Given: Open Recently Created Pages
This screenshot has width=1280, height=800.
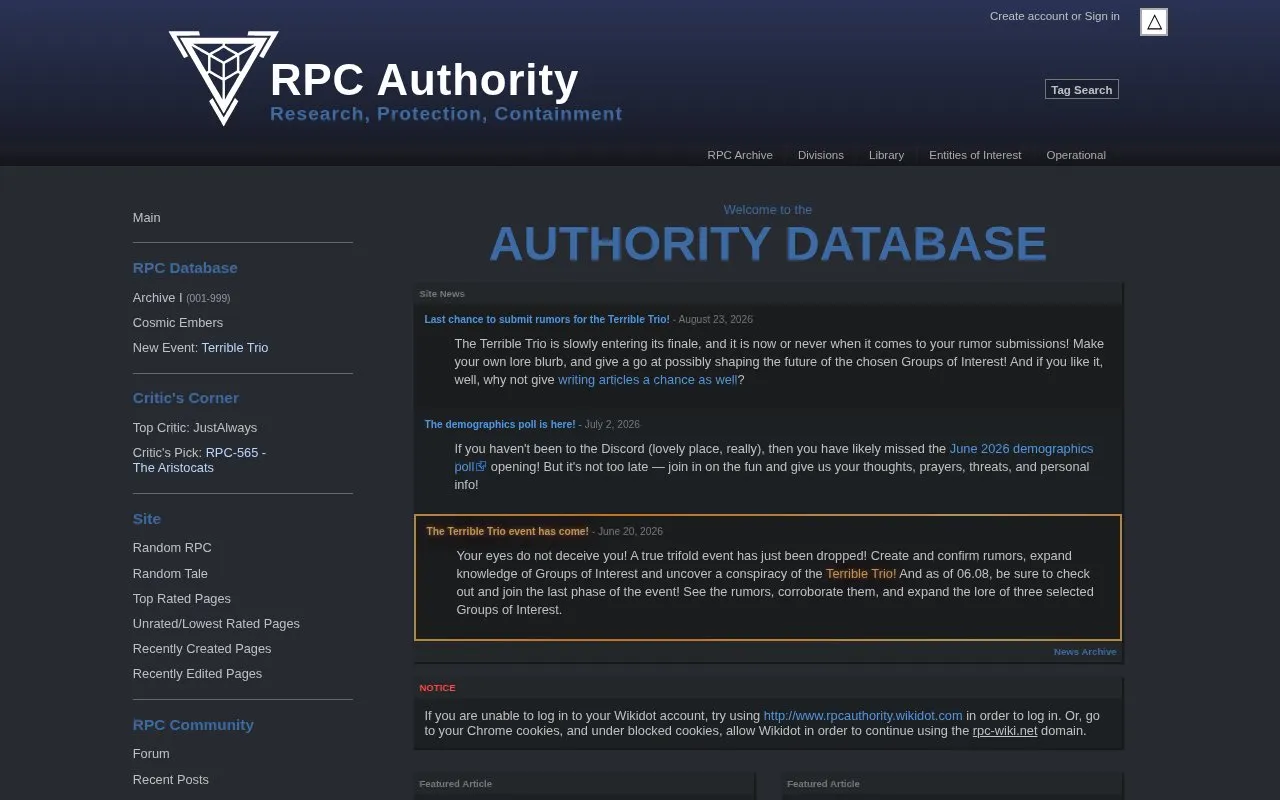Looking at the screenshot, I should 202,648.
